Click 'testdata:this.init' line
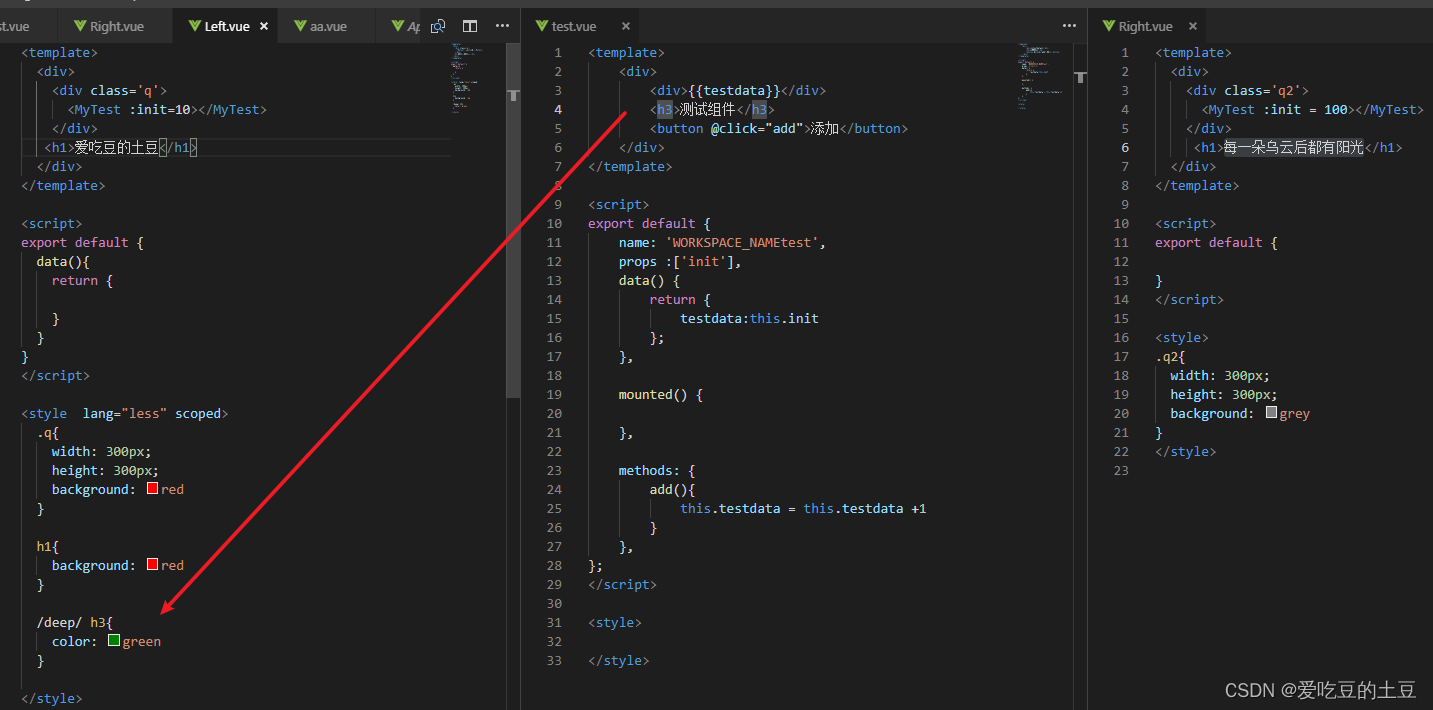 (x=749, y=318)
